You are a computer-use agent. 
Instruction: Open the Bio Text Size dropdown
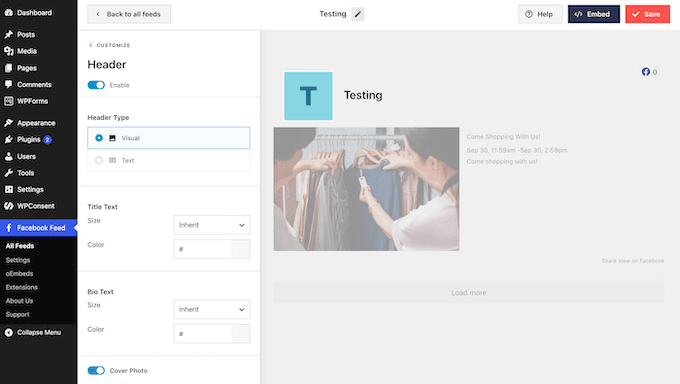[x=212, y=309]
